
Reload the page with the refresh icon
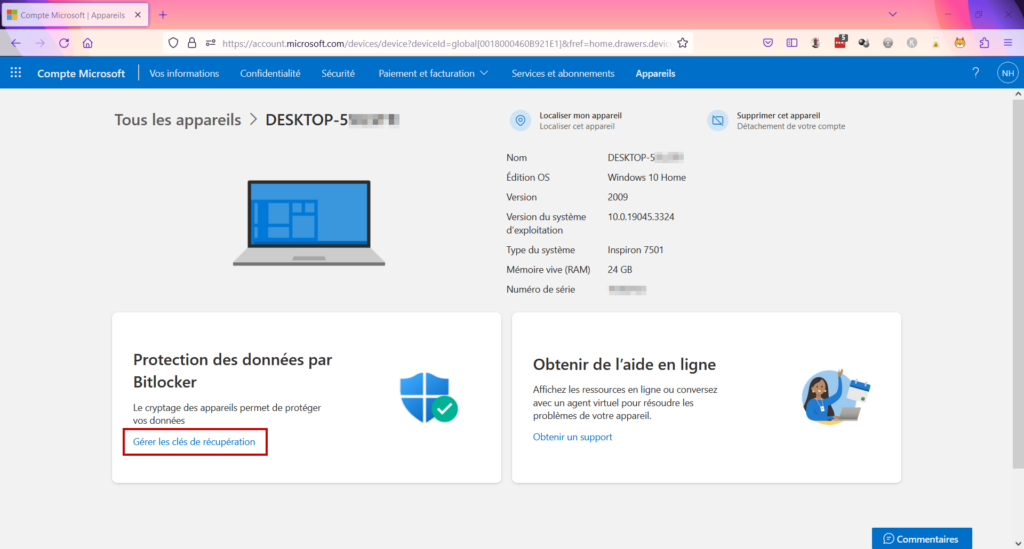pos(64,43)
